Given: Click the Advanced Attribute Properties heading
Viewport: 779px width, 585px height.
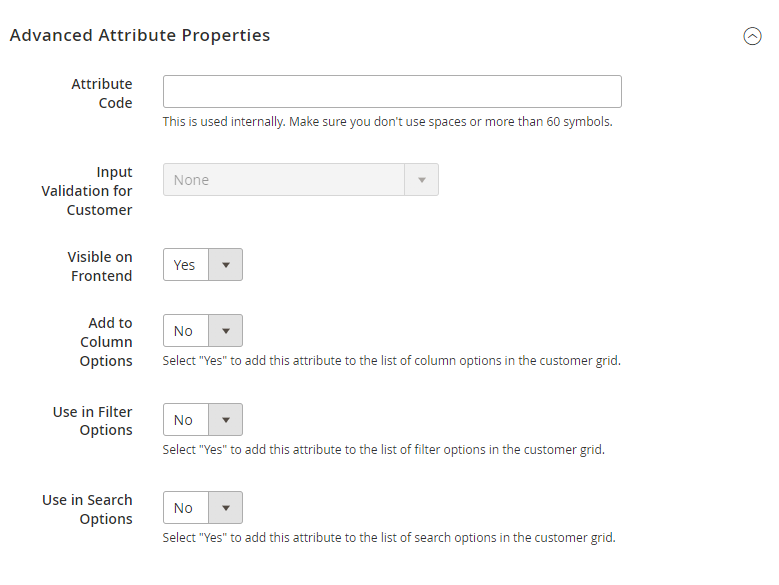Looking at the screenshot, I should [140, 35].
